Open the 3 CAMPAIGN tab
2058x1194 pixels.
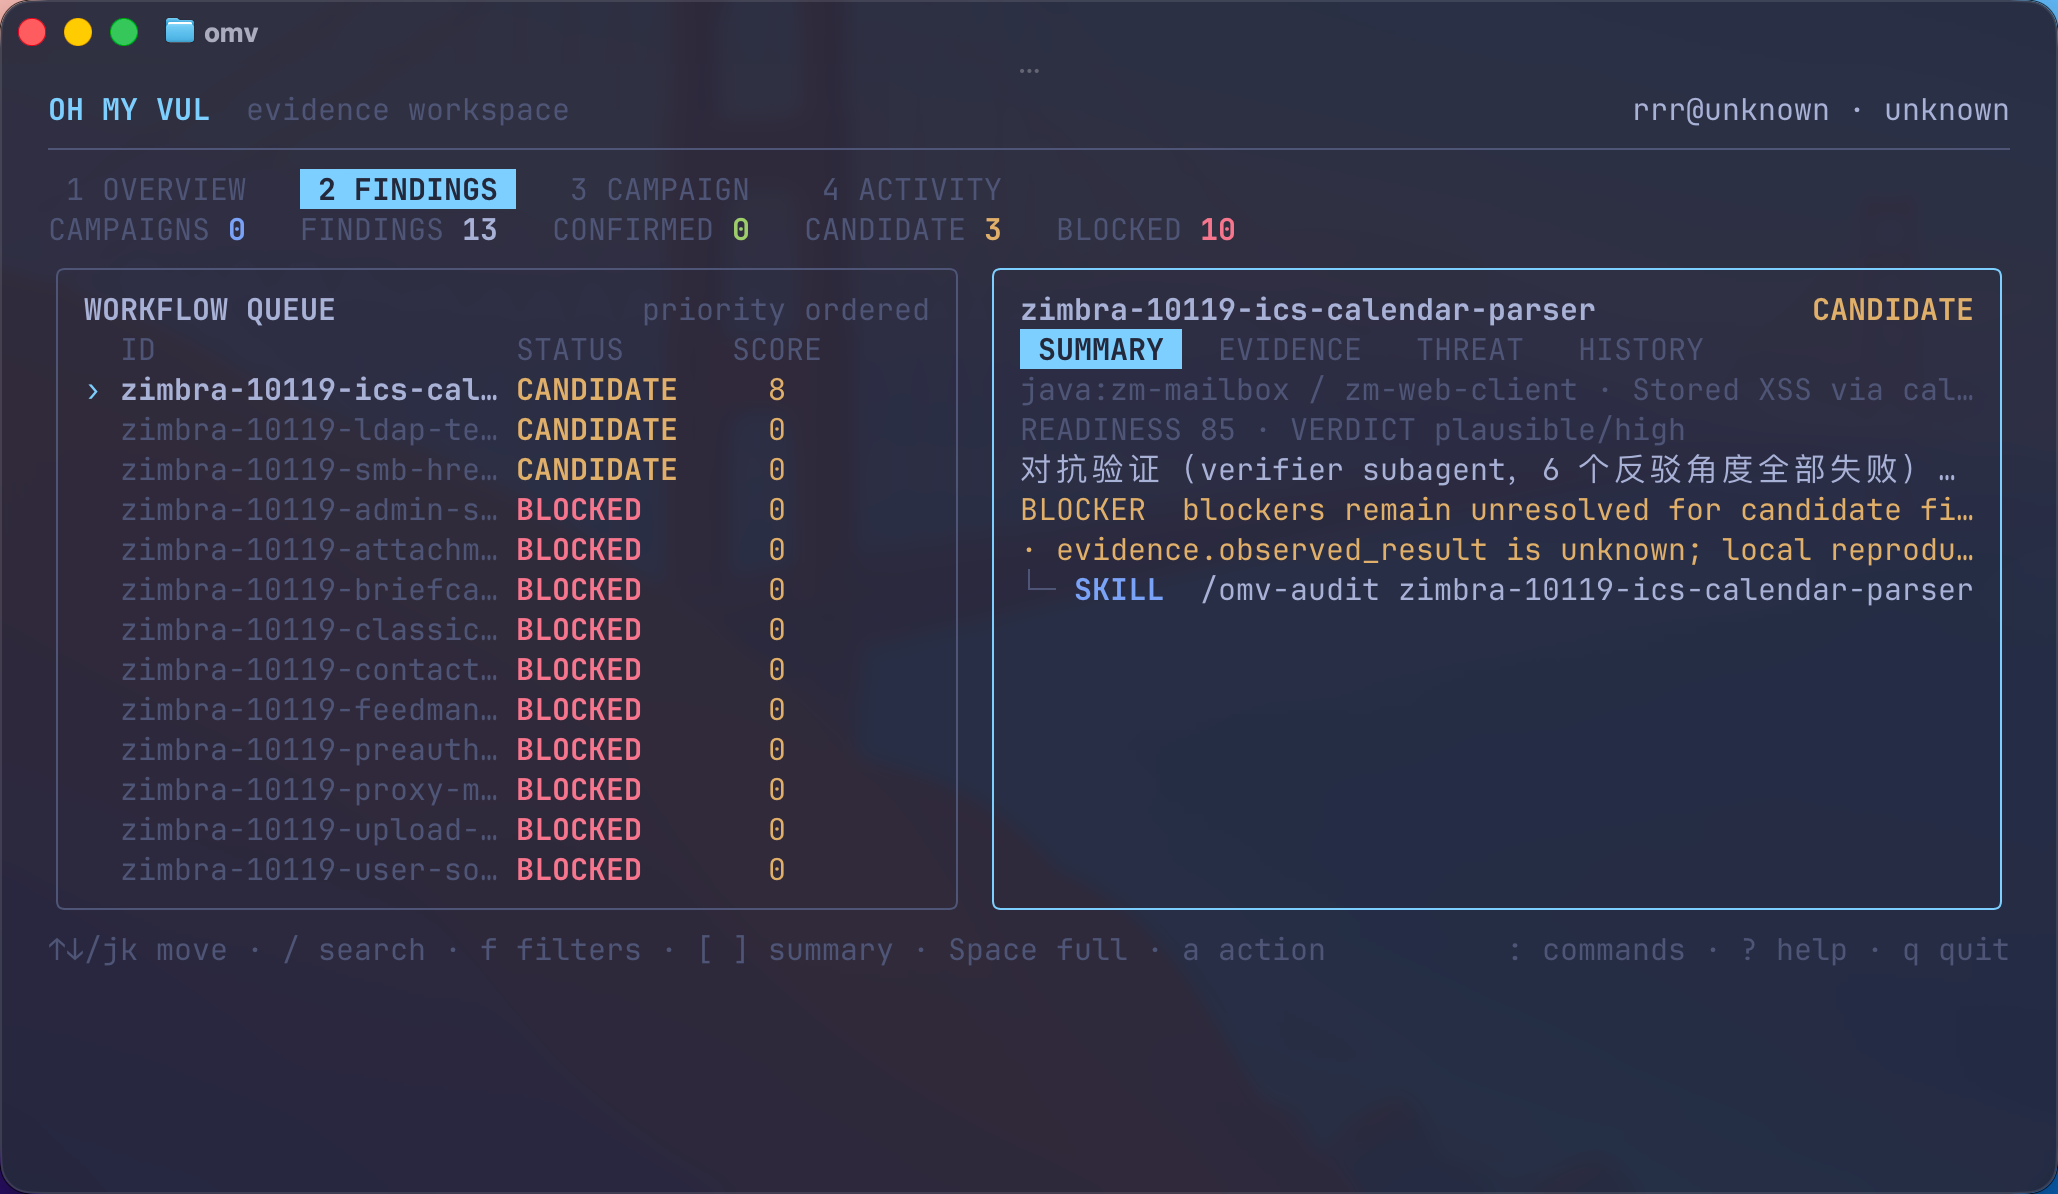[660, 189]
